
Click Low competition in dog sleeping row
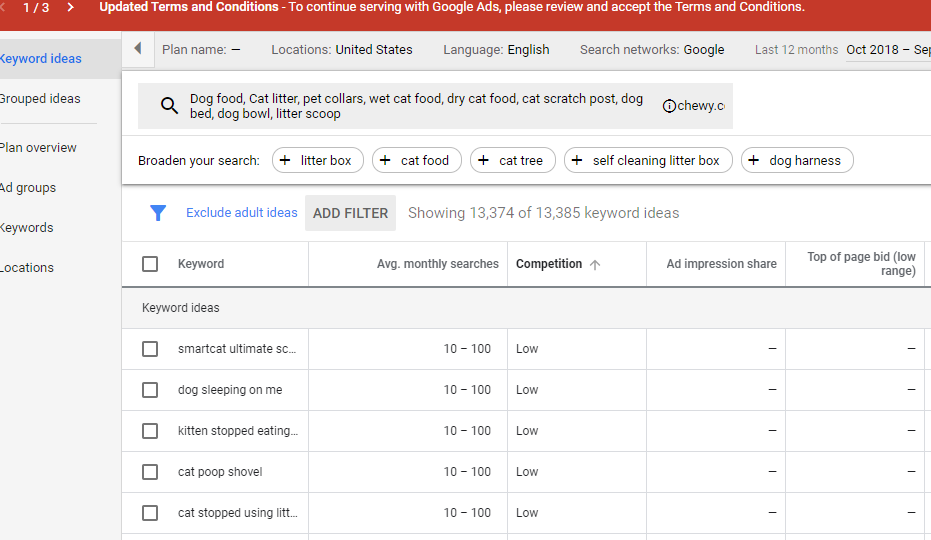tap(527, 390)
